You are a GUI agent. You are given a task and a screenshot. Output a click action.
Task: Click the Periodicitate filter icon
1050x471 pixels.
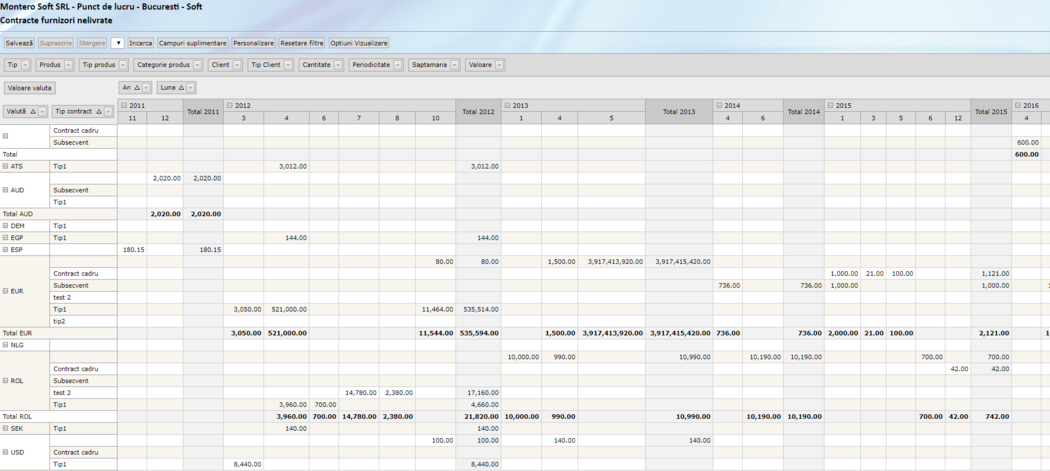(x=397, y=65)
